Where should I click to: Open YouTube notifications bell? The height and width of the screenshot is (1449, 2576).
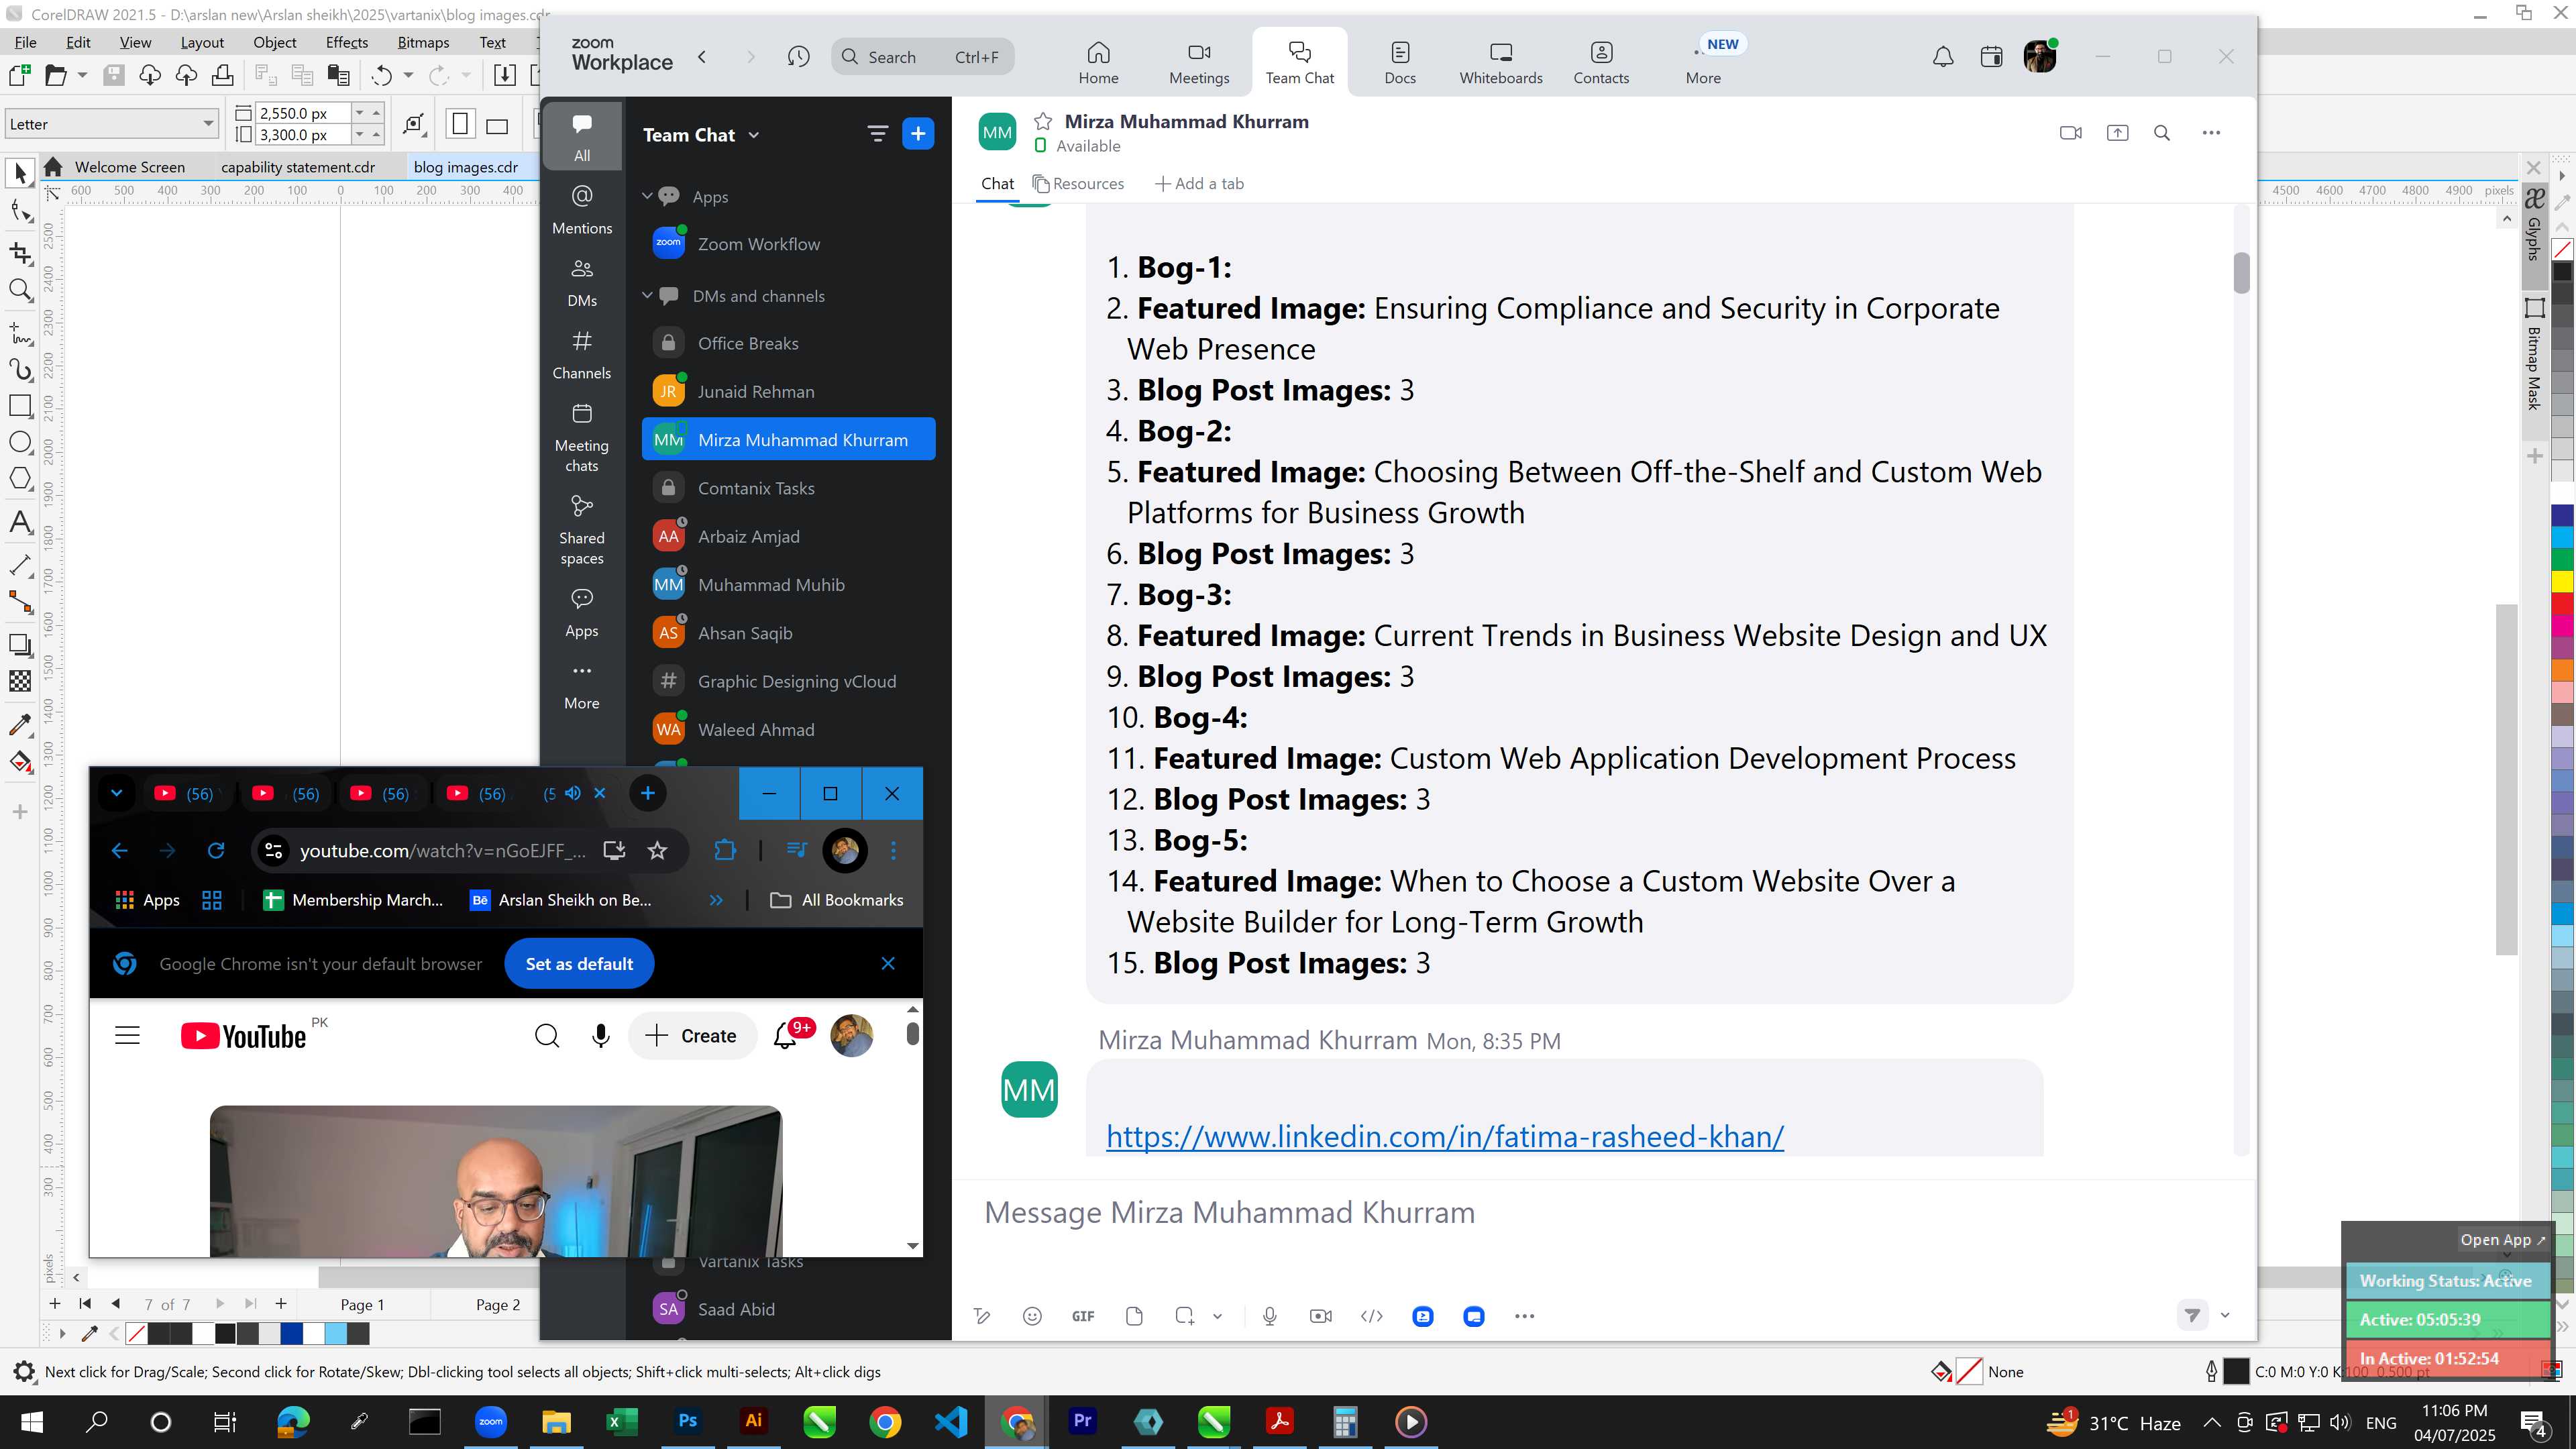click(786, 1036)
